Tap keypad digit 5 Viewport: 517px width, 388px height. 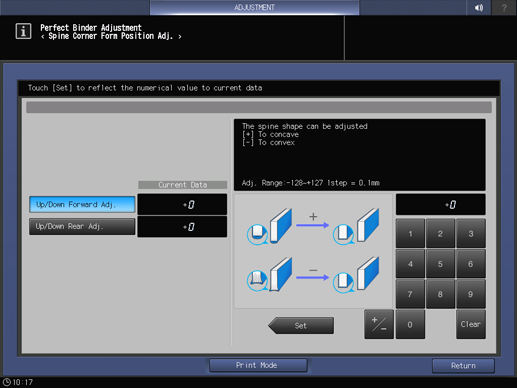pos(440,264)
